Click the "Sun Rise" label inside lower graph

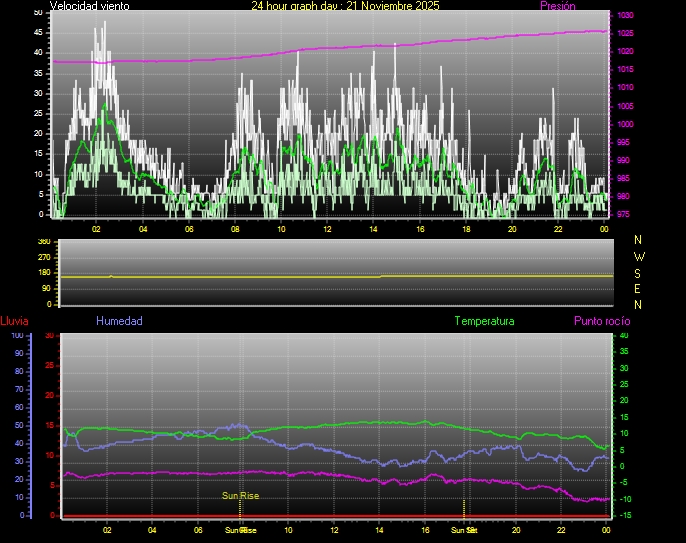click(240, 495)
